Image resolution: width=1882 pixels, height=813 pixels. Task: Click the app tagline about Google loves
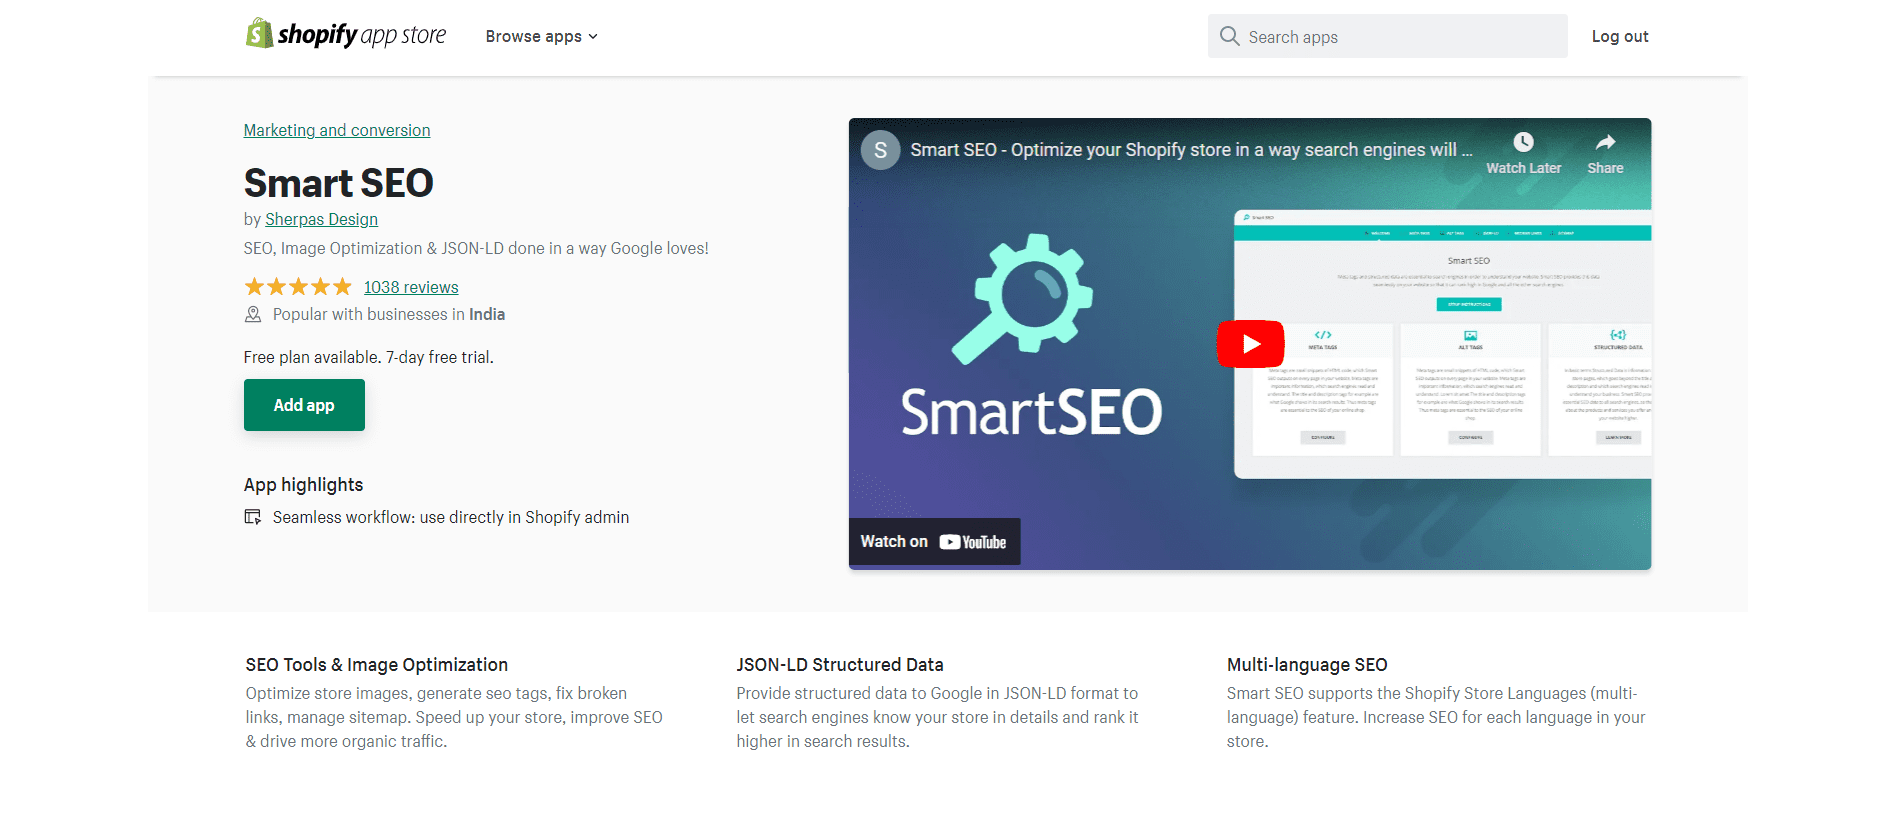click(476, 248)
